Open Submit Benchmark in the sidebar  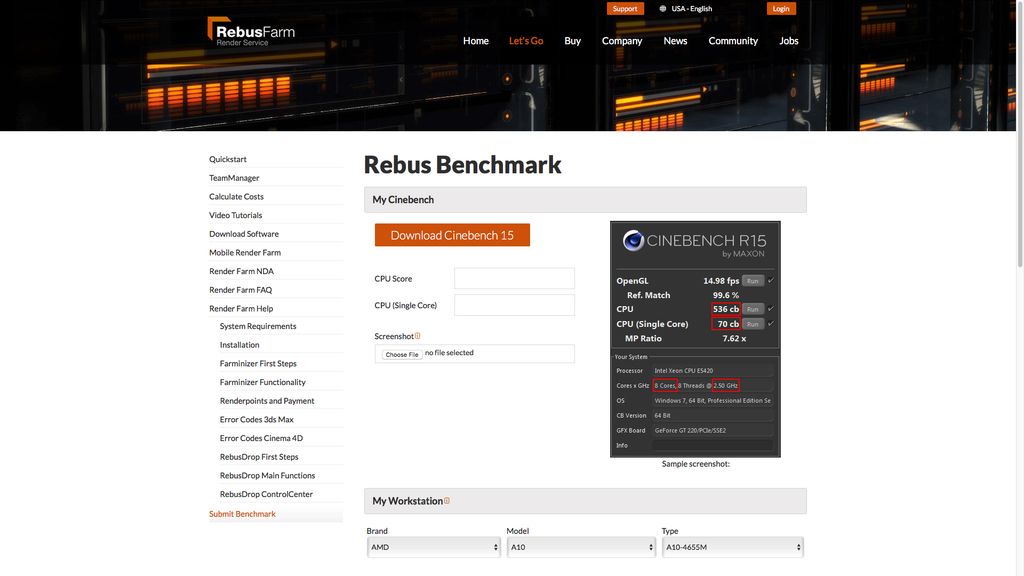click(242, 512)
